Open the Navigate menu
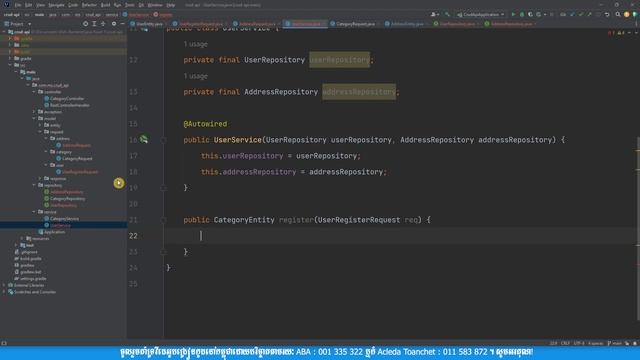640x360 pixels. pos(56,5)
